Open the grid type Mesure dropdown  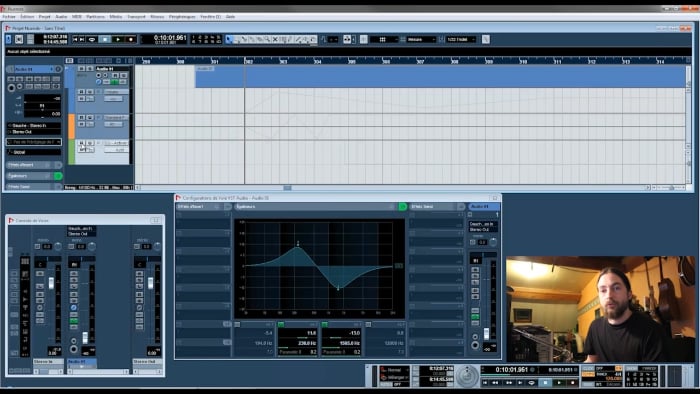(421, 39)
